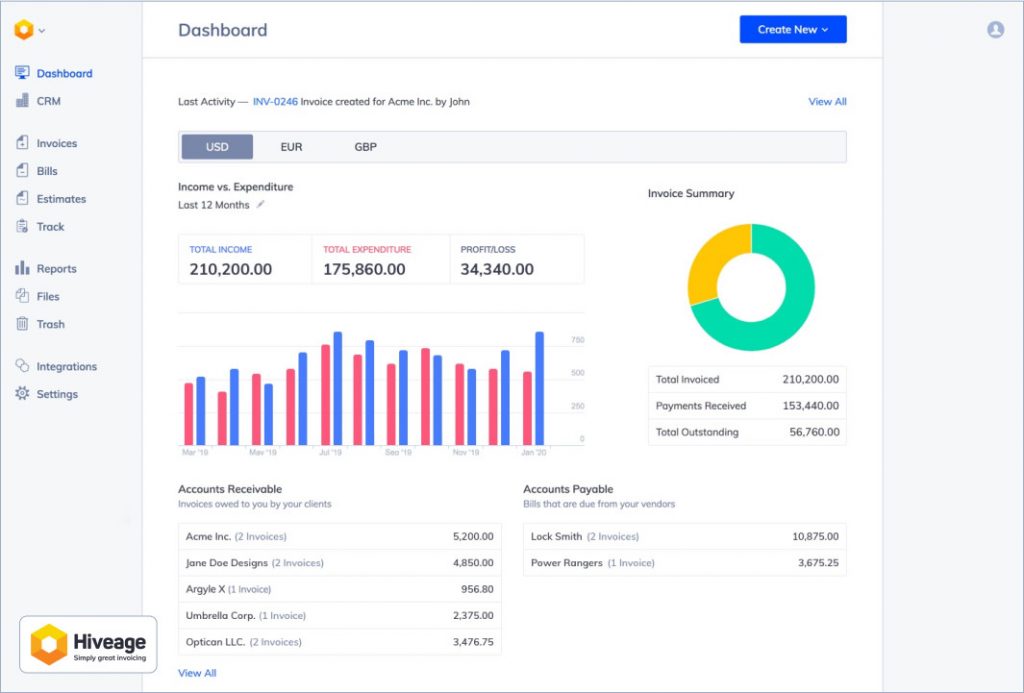Click the Invoices icon in sidebar
This screenshot has height=693, width=1024.
(22, 143)
